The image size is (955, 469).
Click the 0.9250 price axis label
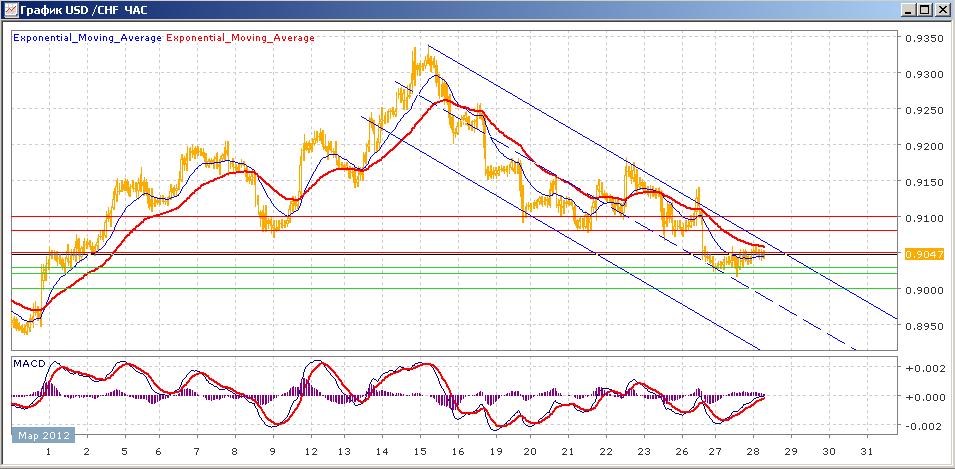925,110
